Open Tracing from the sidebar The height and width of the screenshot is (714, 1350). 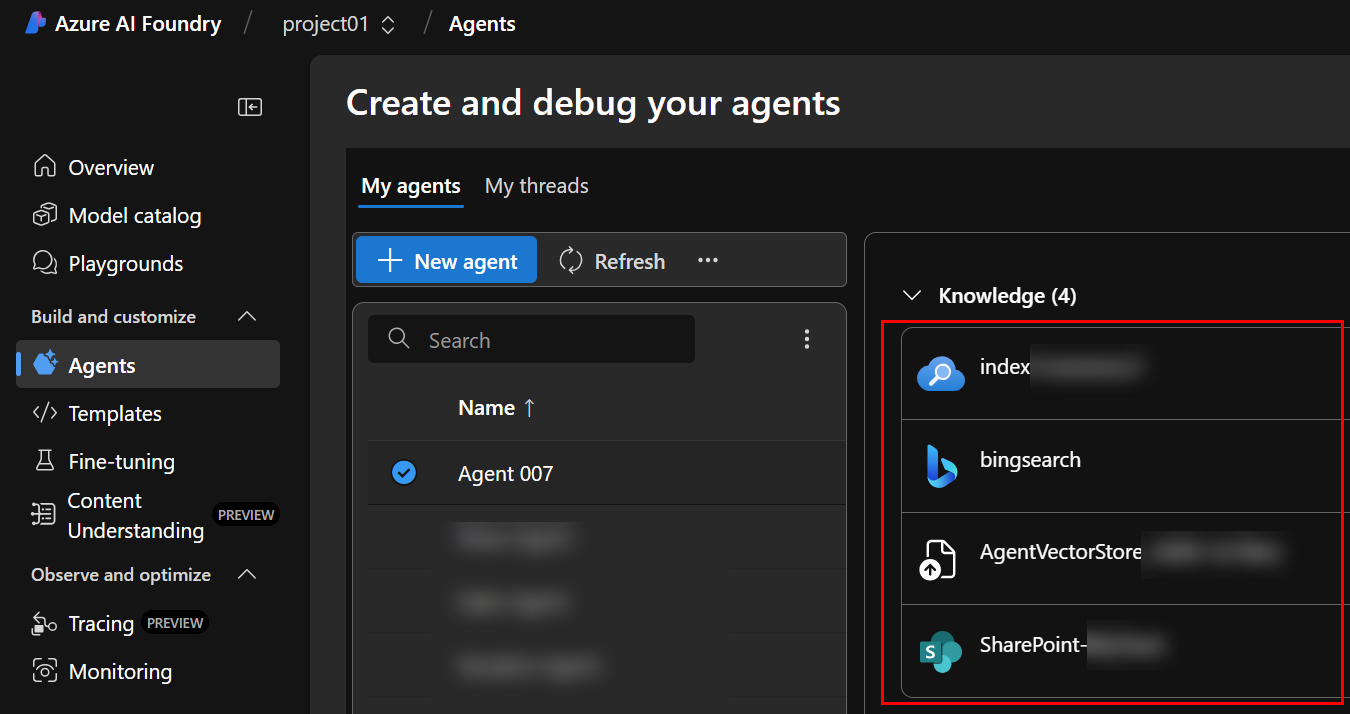click(x=100, y=624)
